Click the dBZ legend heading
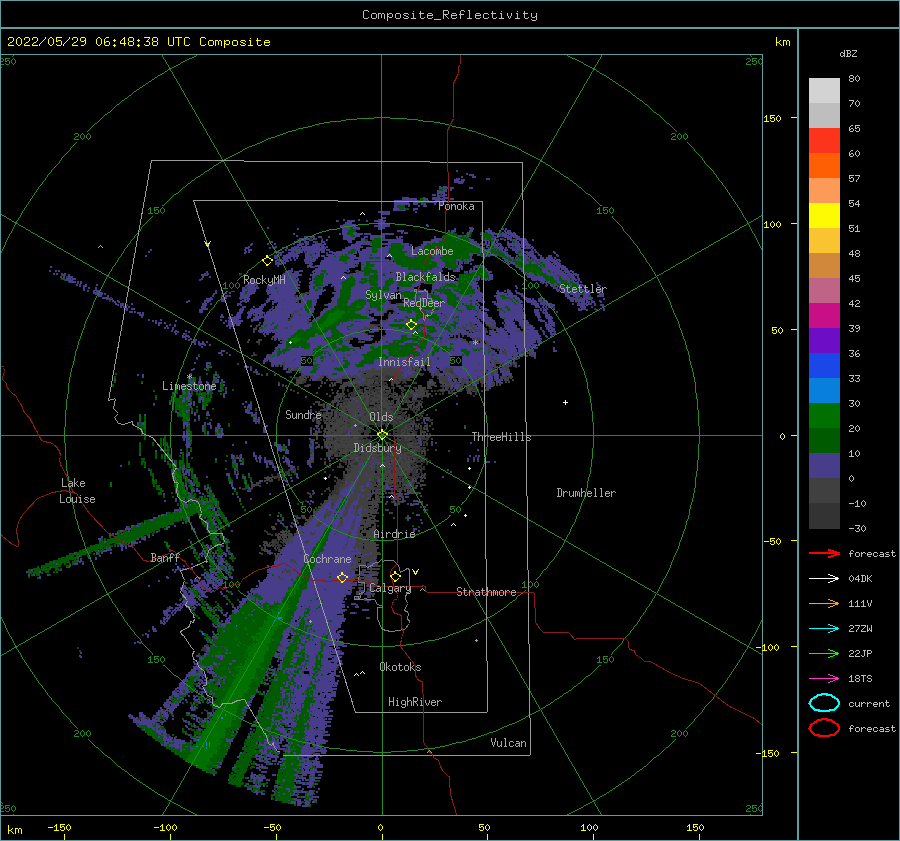The height and width of the screenshot is (841, 900). 848,53
